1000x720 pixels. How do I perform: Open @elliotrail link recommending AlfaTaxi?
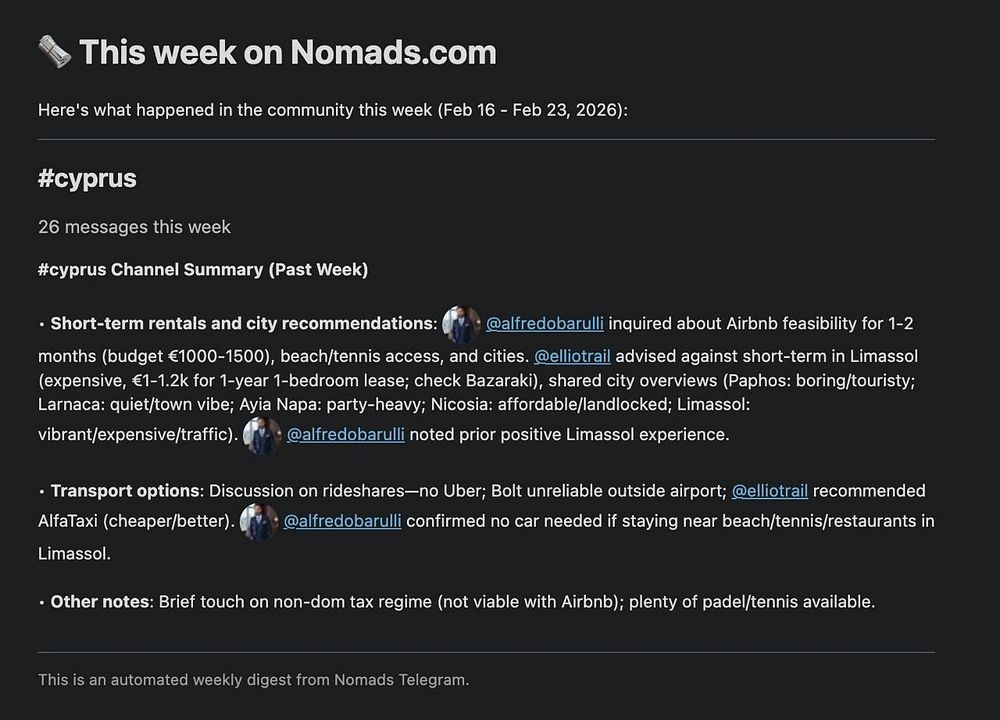tap(770, 491)
